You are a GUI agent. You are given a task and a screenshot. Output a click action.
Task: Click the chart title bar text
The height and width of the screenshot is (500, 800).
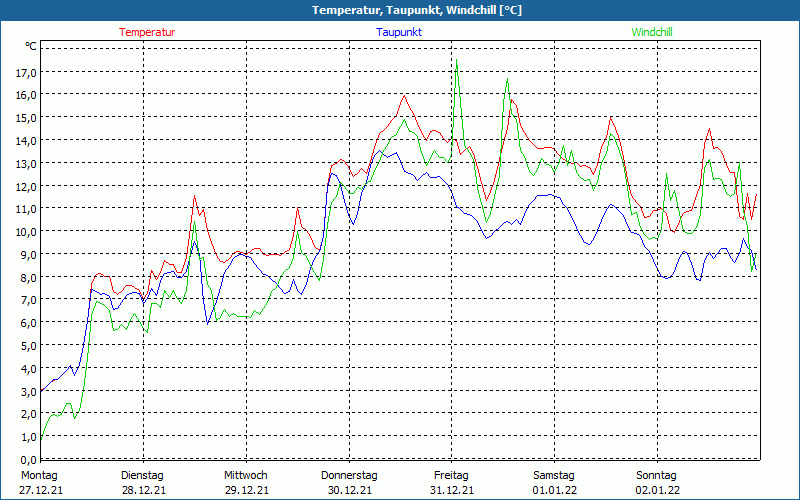click(400, 10)
